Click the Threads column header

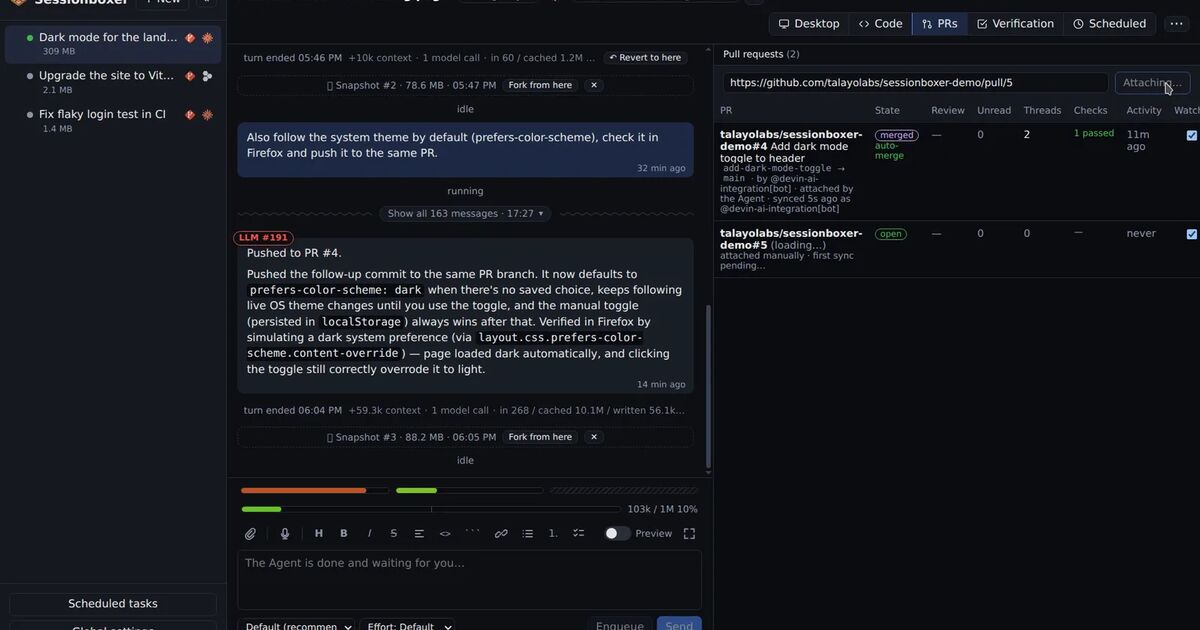click(x=1042, y=111)
